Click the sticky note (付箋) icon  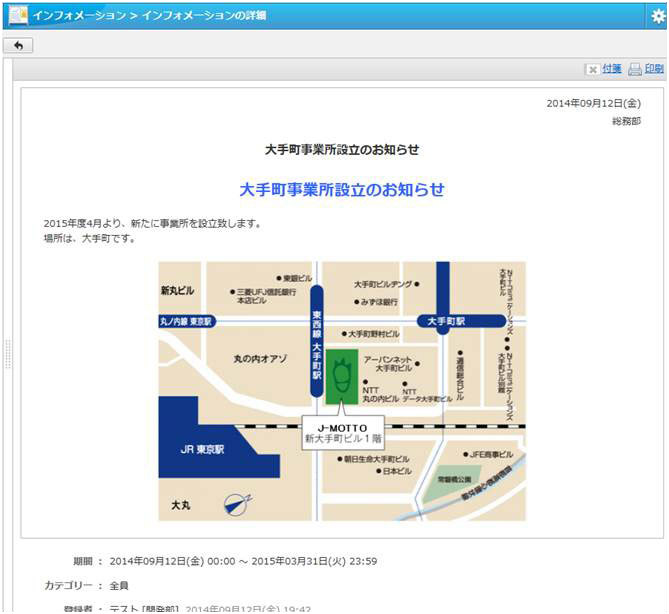point(592,69)
